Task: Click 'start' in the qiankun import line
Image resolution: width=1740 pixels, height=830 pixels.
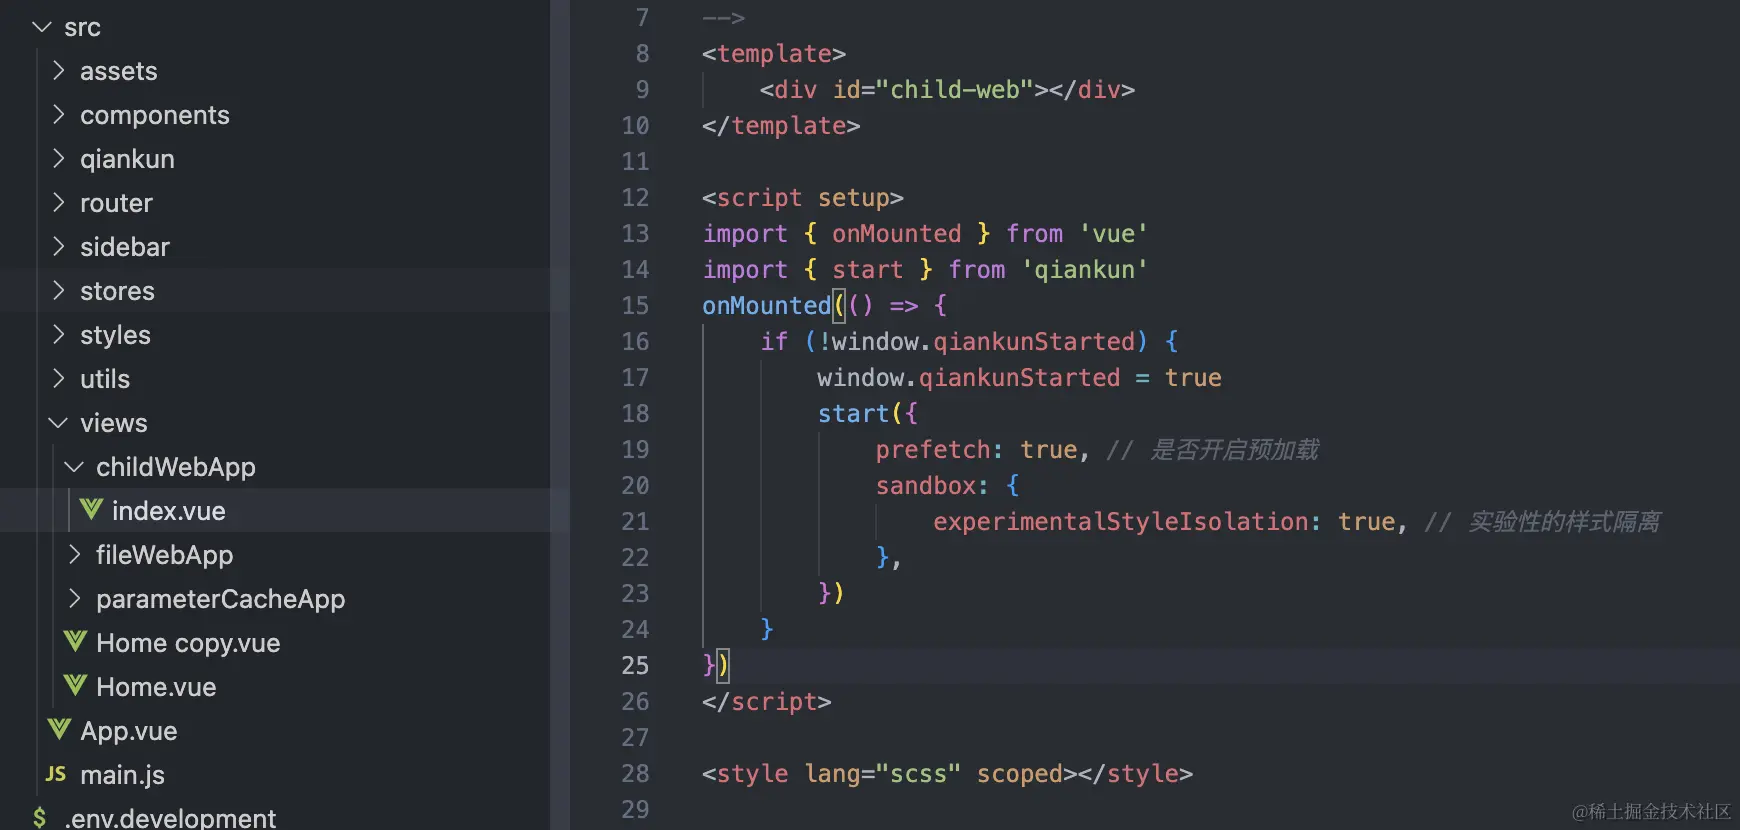Action: (x=867, y=270)
